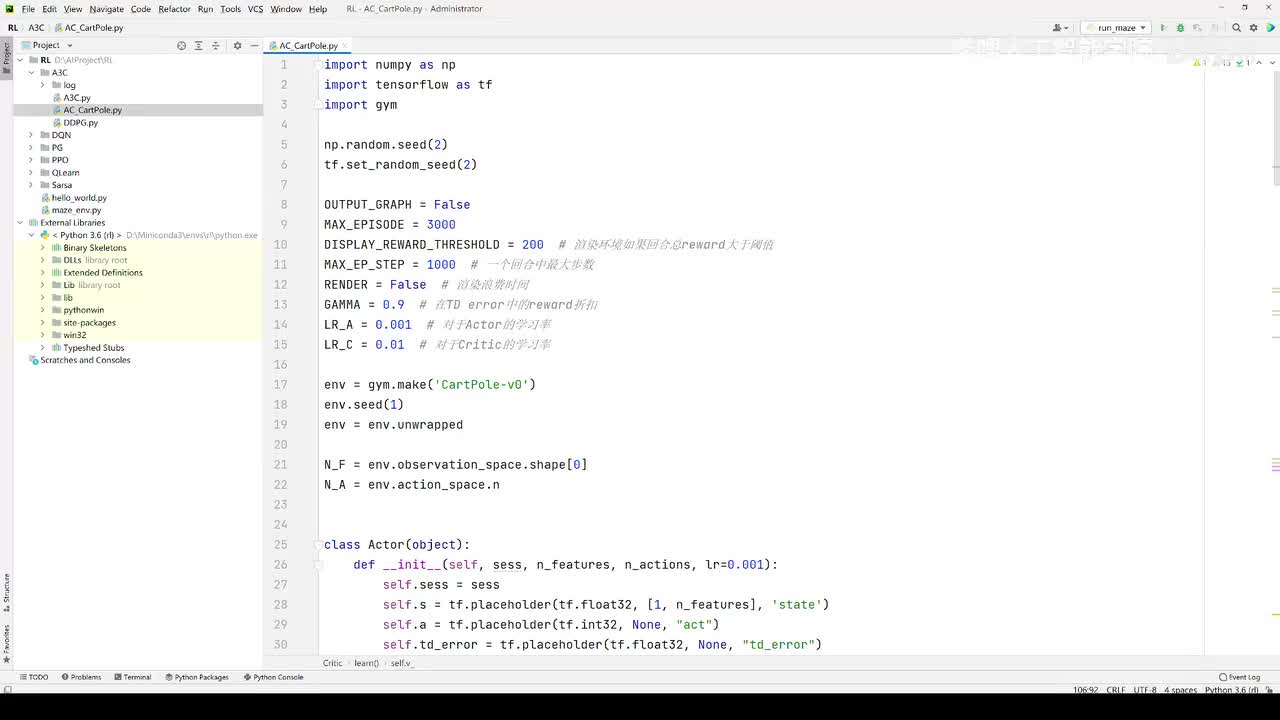Click the colorful plugin logo in toolbar
The height and width of the screenshot is (720, 1280).
click(1270, 28)
